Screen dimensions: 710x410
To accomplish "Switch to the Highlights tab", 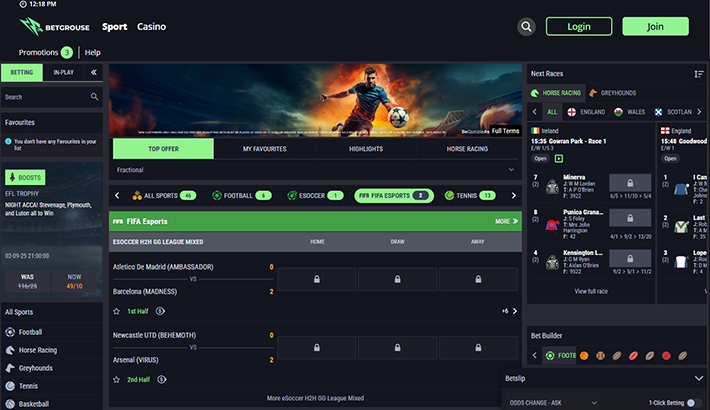I will 366,149.
